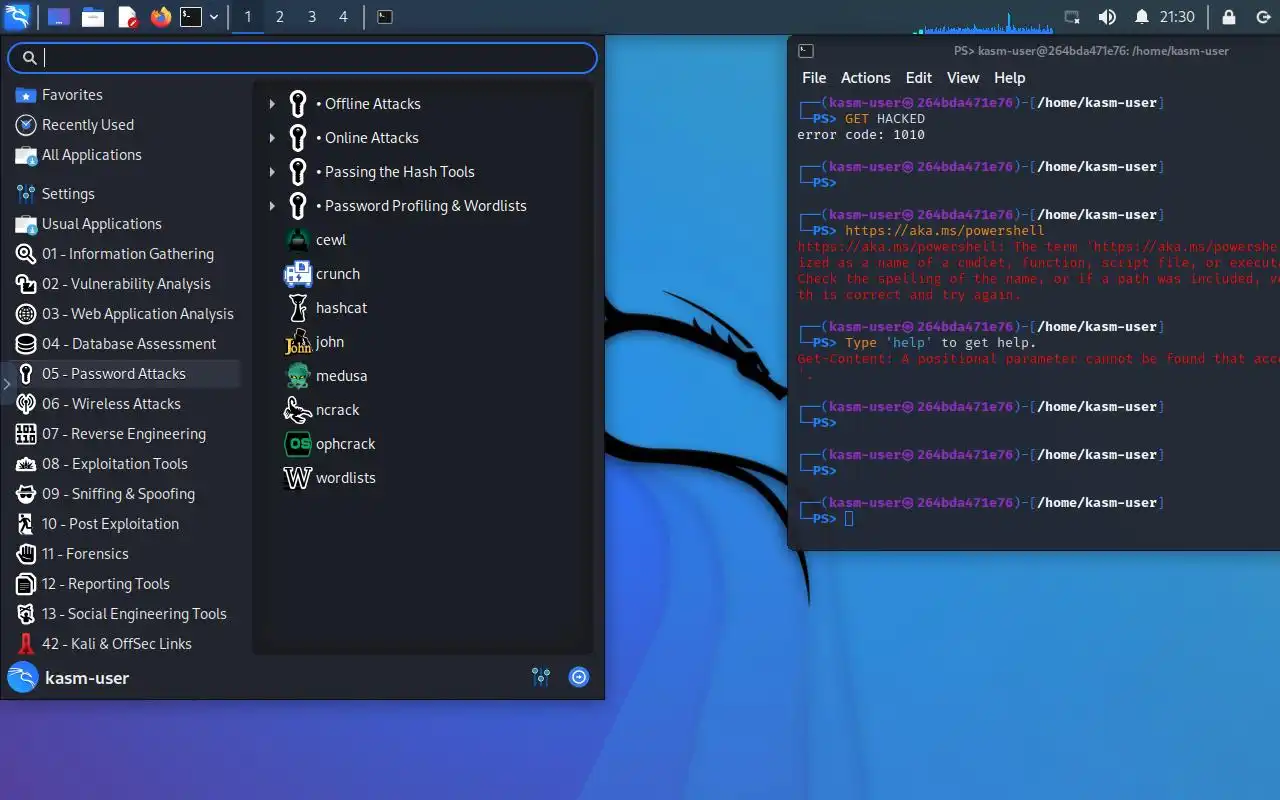This screenshot has width=1280, height=800.
Task: Select the terminal window button in the taskbar
Action: (x=385, y=17)
